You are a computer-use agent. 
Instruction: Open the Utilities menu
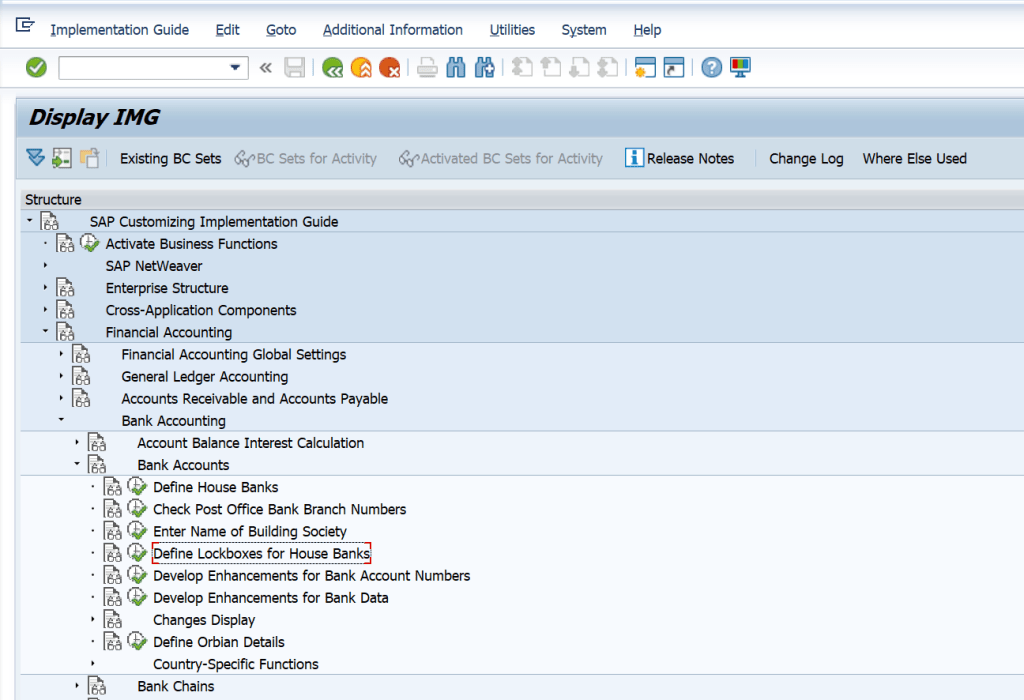click(512, 29)
